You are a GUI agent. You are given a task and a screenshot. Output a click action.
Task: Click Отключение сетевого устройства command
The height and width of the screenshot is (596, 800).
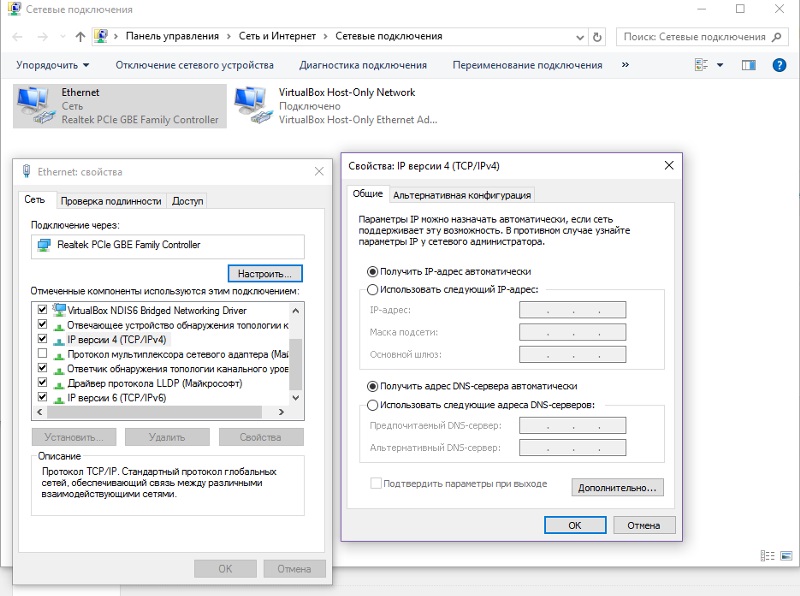click(x=194, y=65)
